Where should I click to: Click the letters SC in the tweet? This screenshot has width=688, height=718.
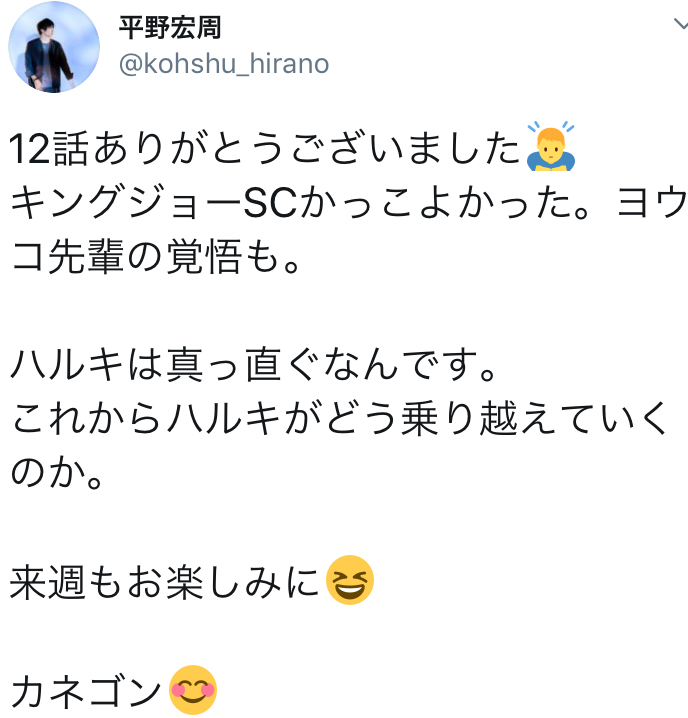click(x=270, y=202)
